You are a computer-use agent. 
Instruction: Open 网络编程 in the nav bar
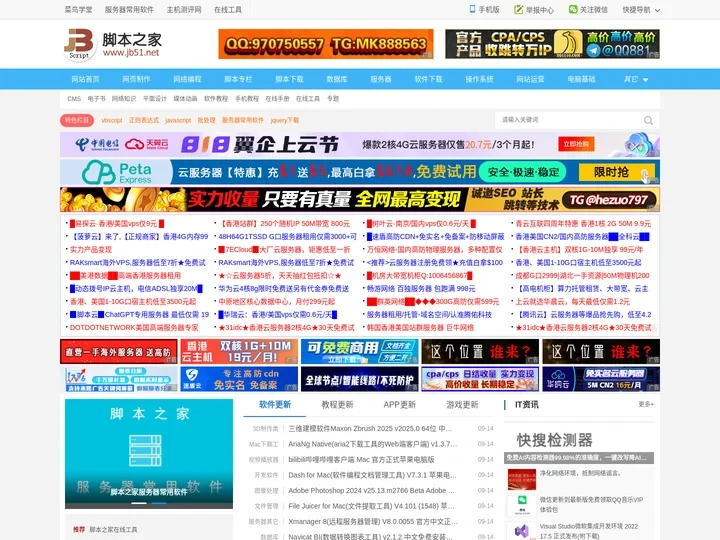point(187,79)
